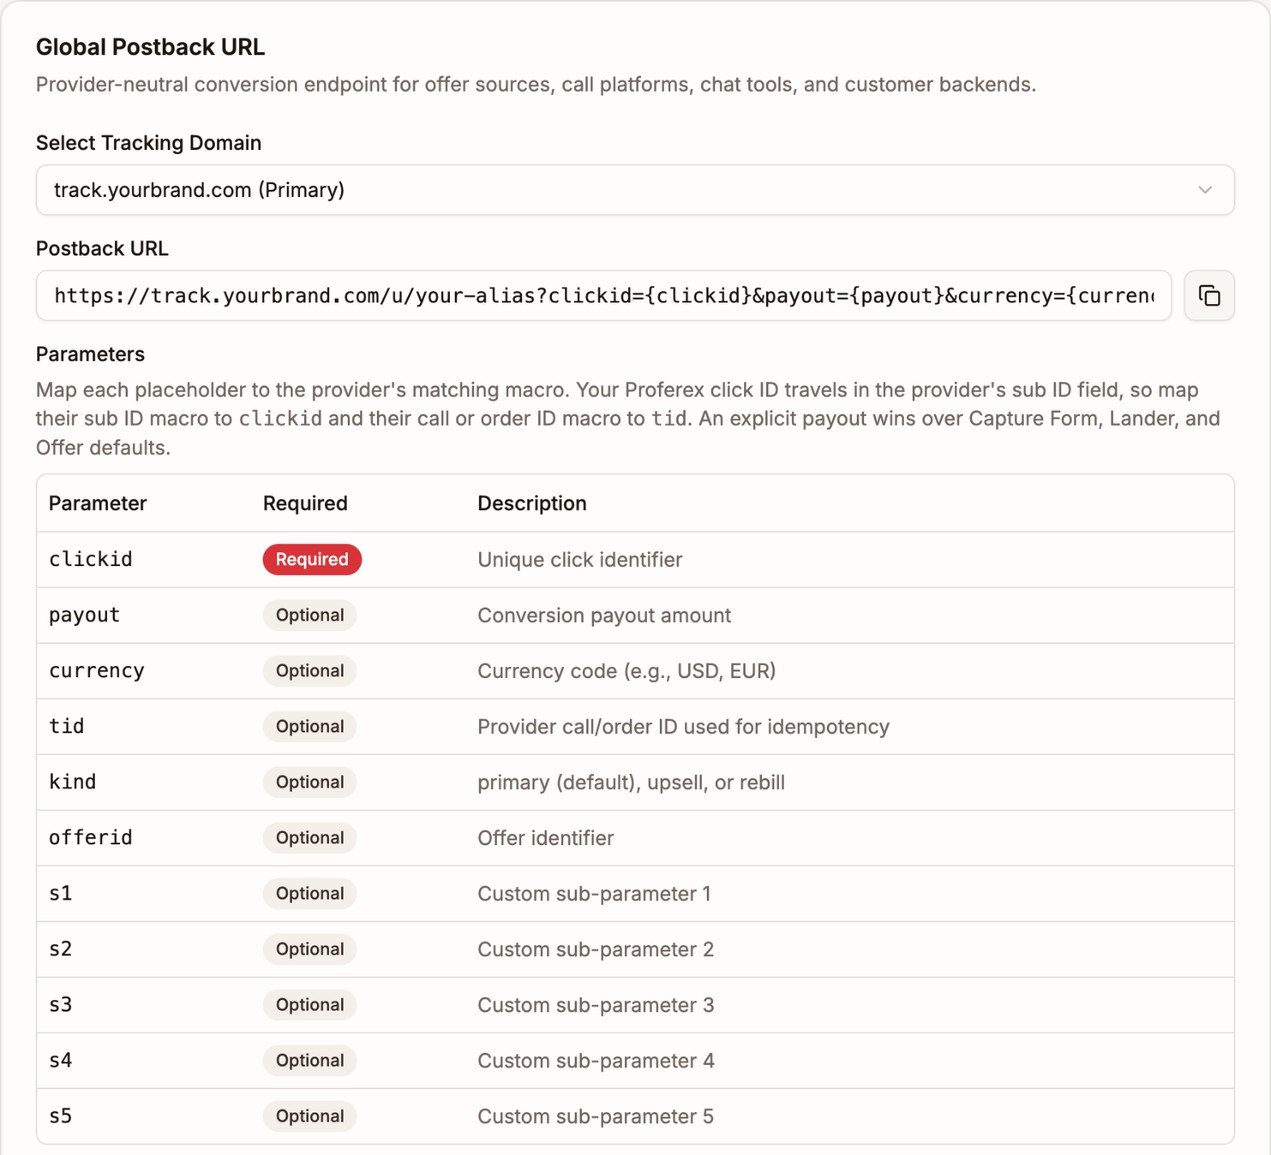Click the Parameter column header
The height and width of the screenshot is (1155, 1271).
point(98,503)
